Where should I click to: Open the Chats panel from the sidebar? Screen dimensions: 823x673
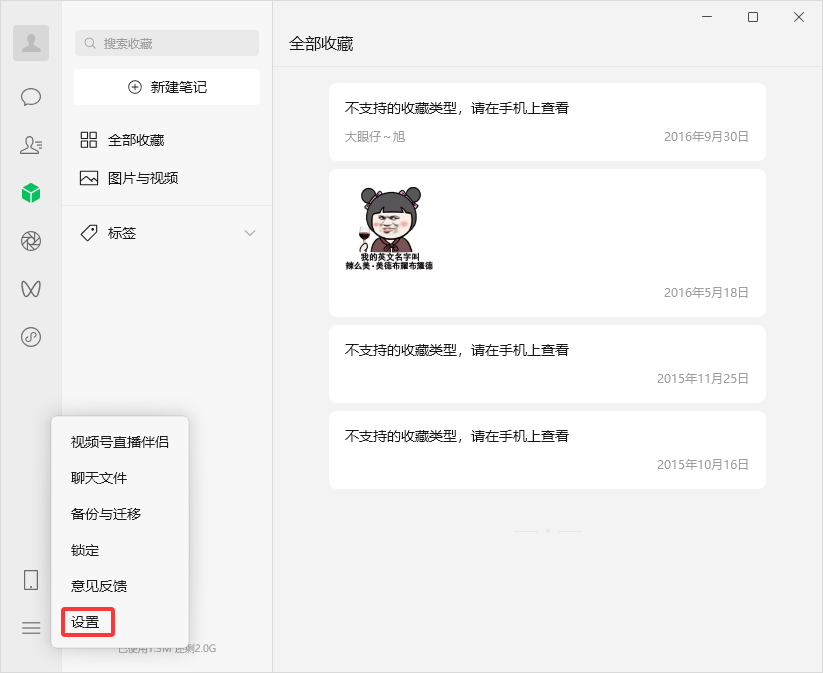(30, 96)
